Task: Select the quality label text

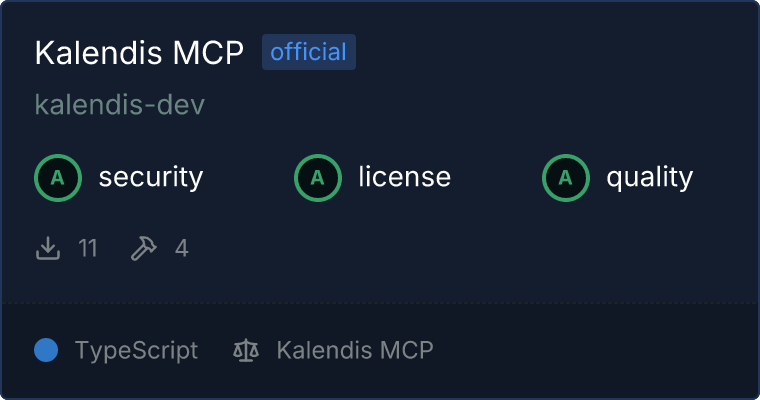Action: coord(650,177)
